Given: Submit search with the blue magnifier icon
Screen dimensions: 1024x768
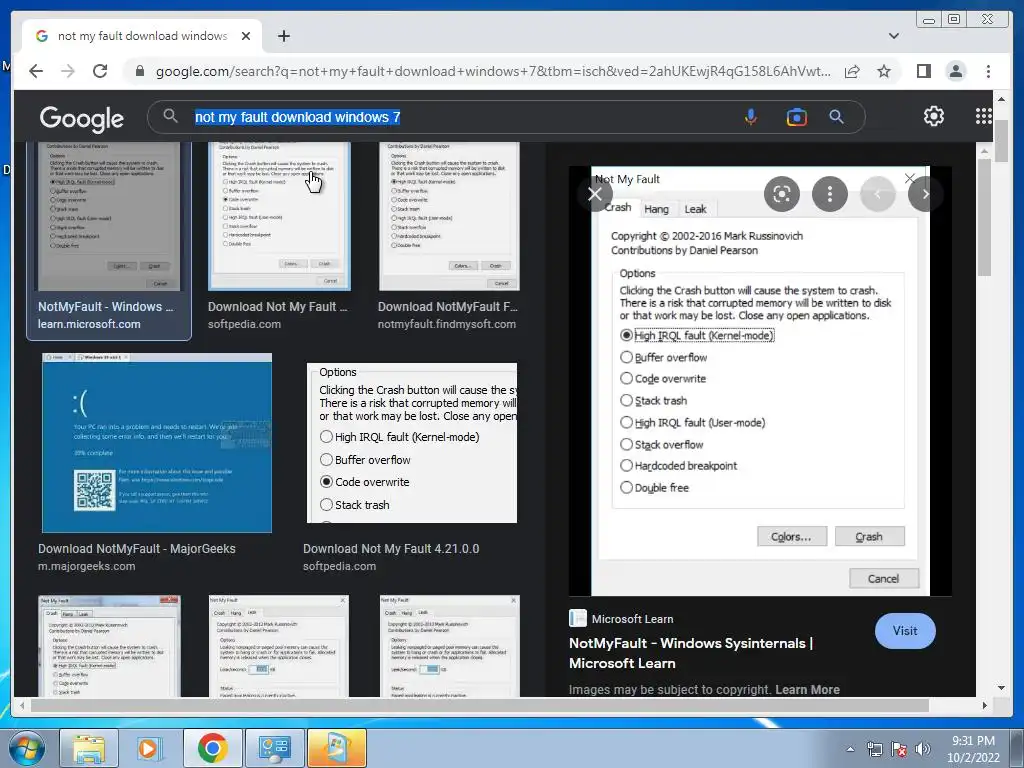Looking at the screenshot, I should tap(837, 117).
